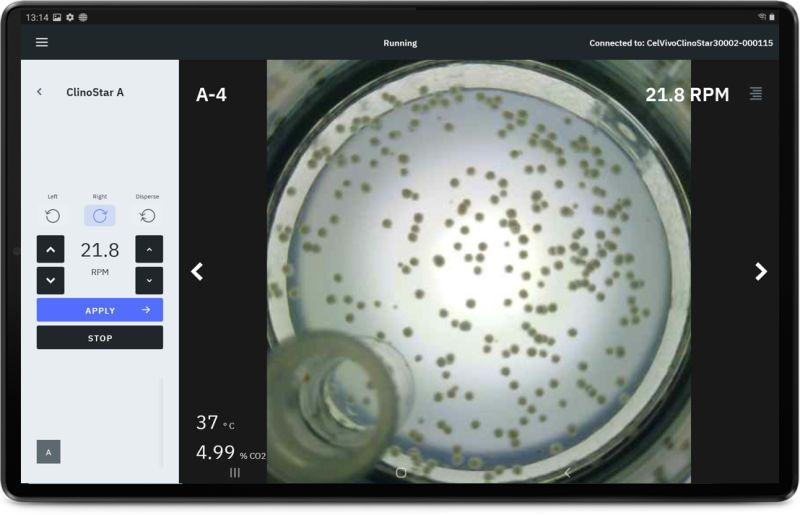Fine-decrease RPM with small down arrow

[149, 280]
